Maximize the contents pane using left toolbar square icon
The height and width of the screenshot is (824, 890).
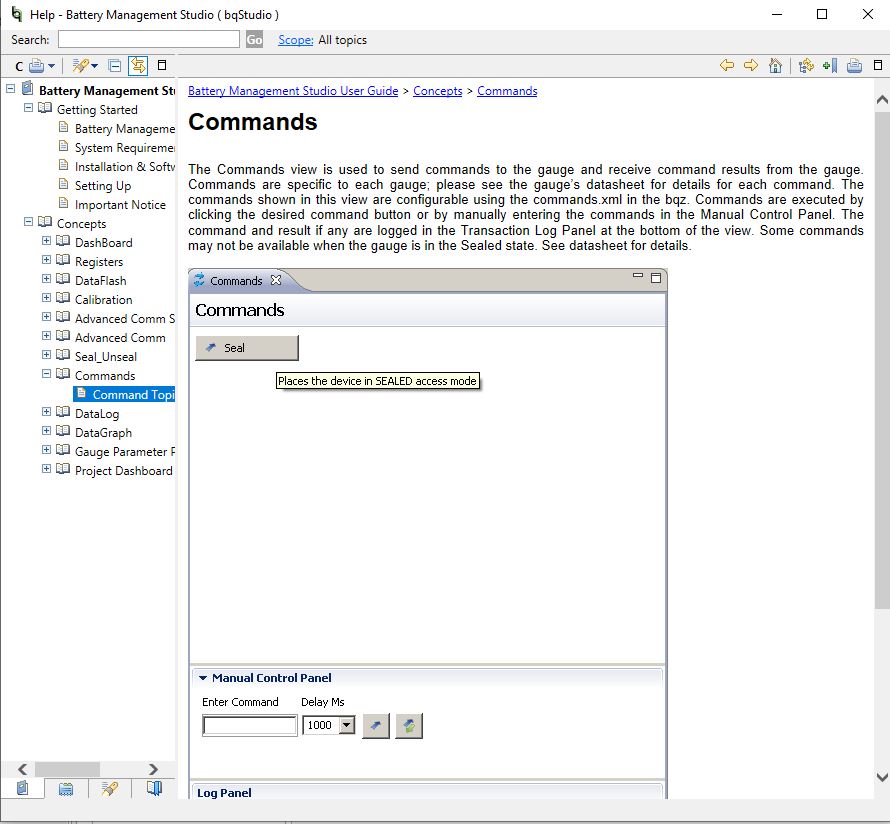tap(162, 65)
